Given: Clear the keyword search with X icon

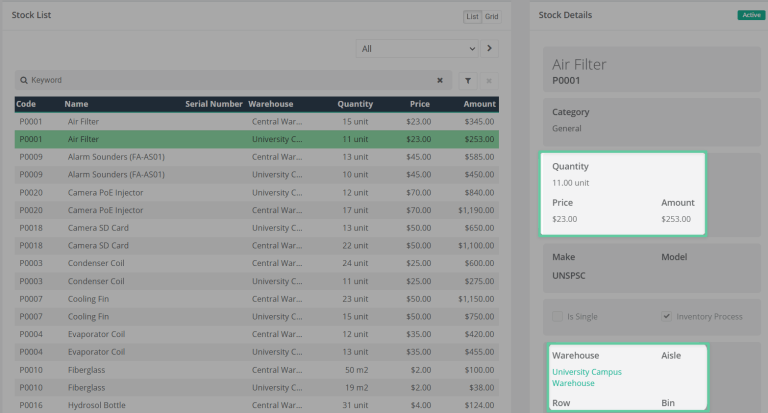Looking at the screenshot, I should 440,80.
